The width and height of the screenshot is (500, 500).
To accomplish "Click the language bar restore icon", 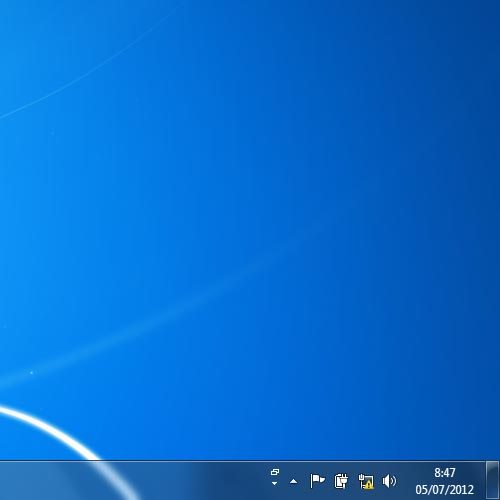I will click(x=275, y=472).
